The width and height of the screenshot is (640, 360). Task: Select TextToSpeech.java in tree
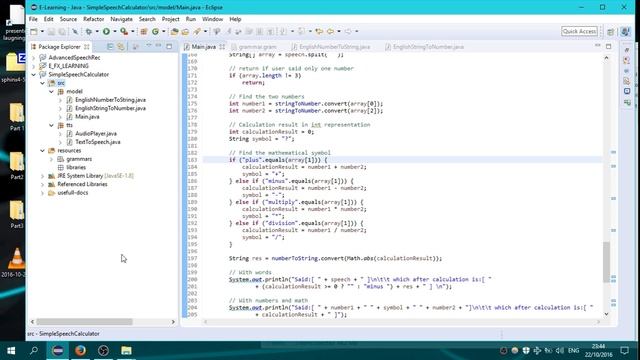[98, 142]
